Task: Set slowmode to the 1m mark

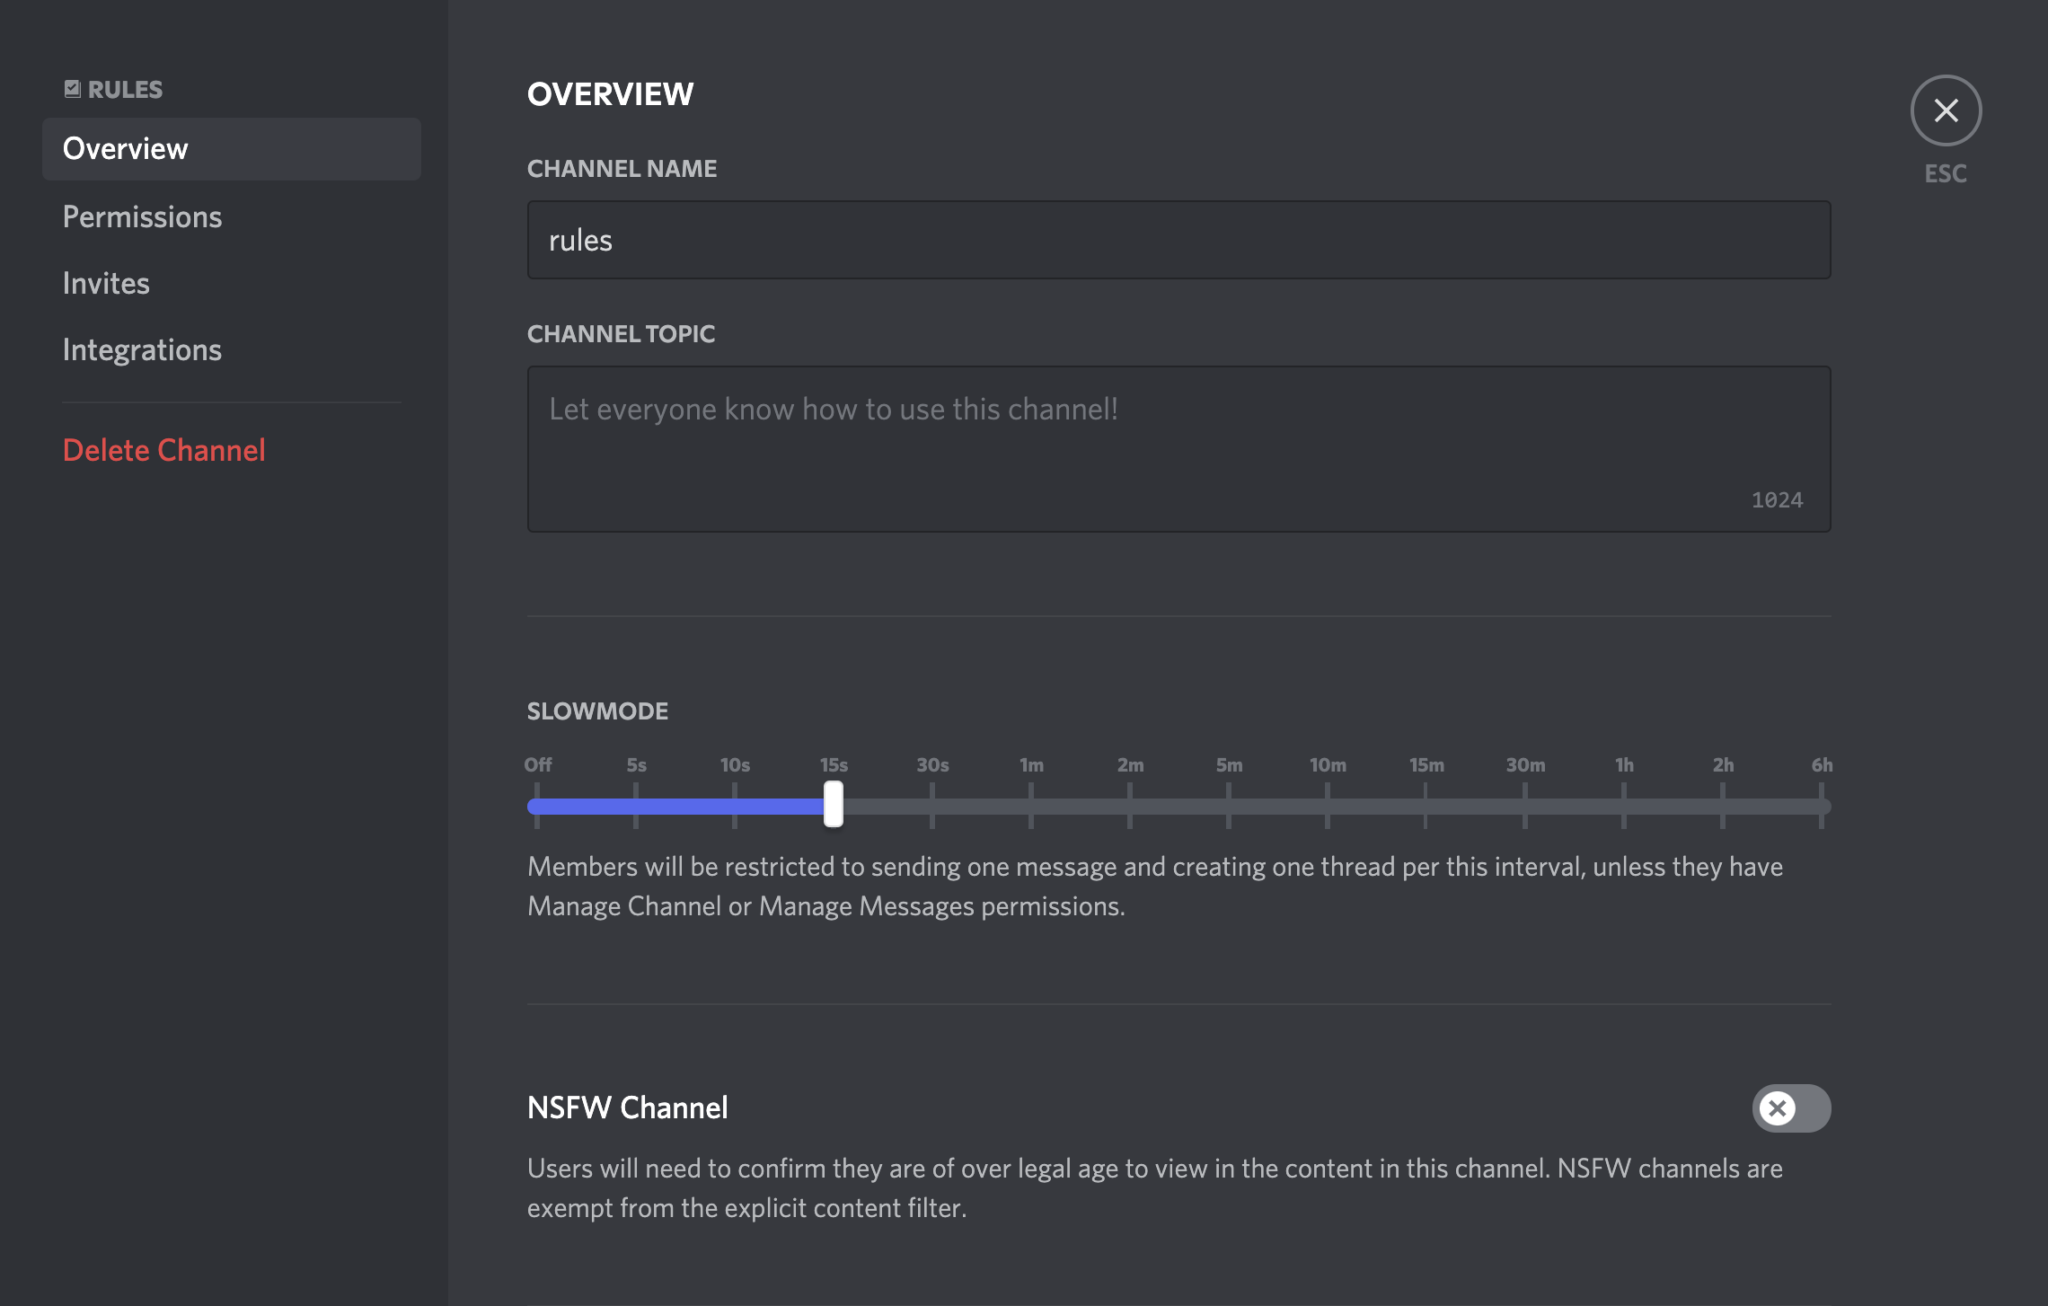Action: (x=1030, y=805)
